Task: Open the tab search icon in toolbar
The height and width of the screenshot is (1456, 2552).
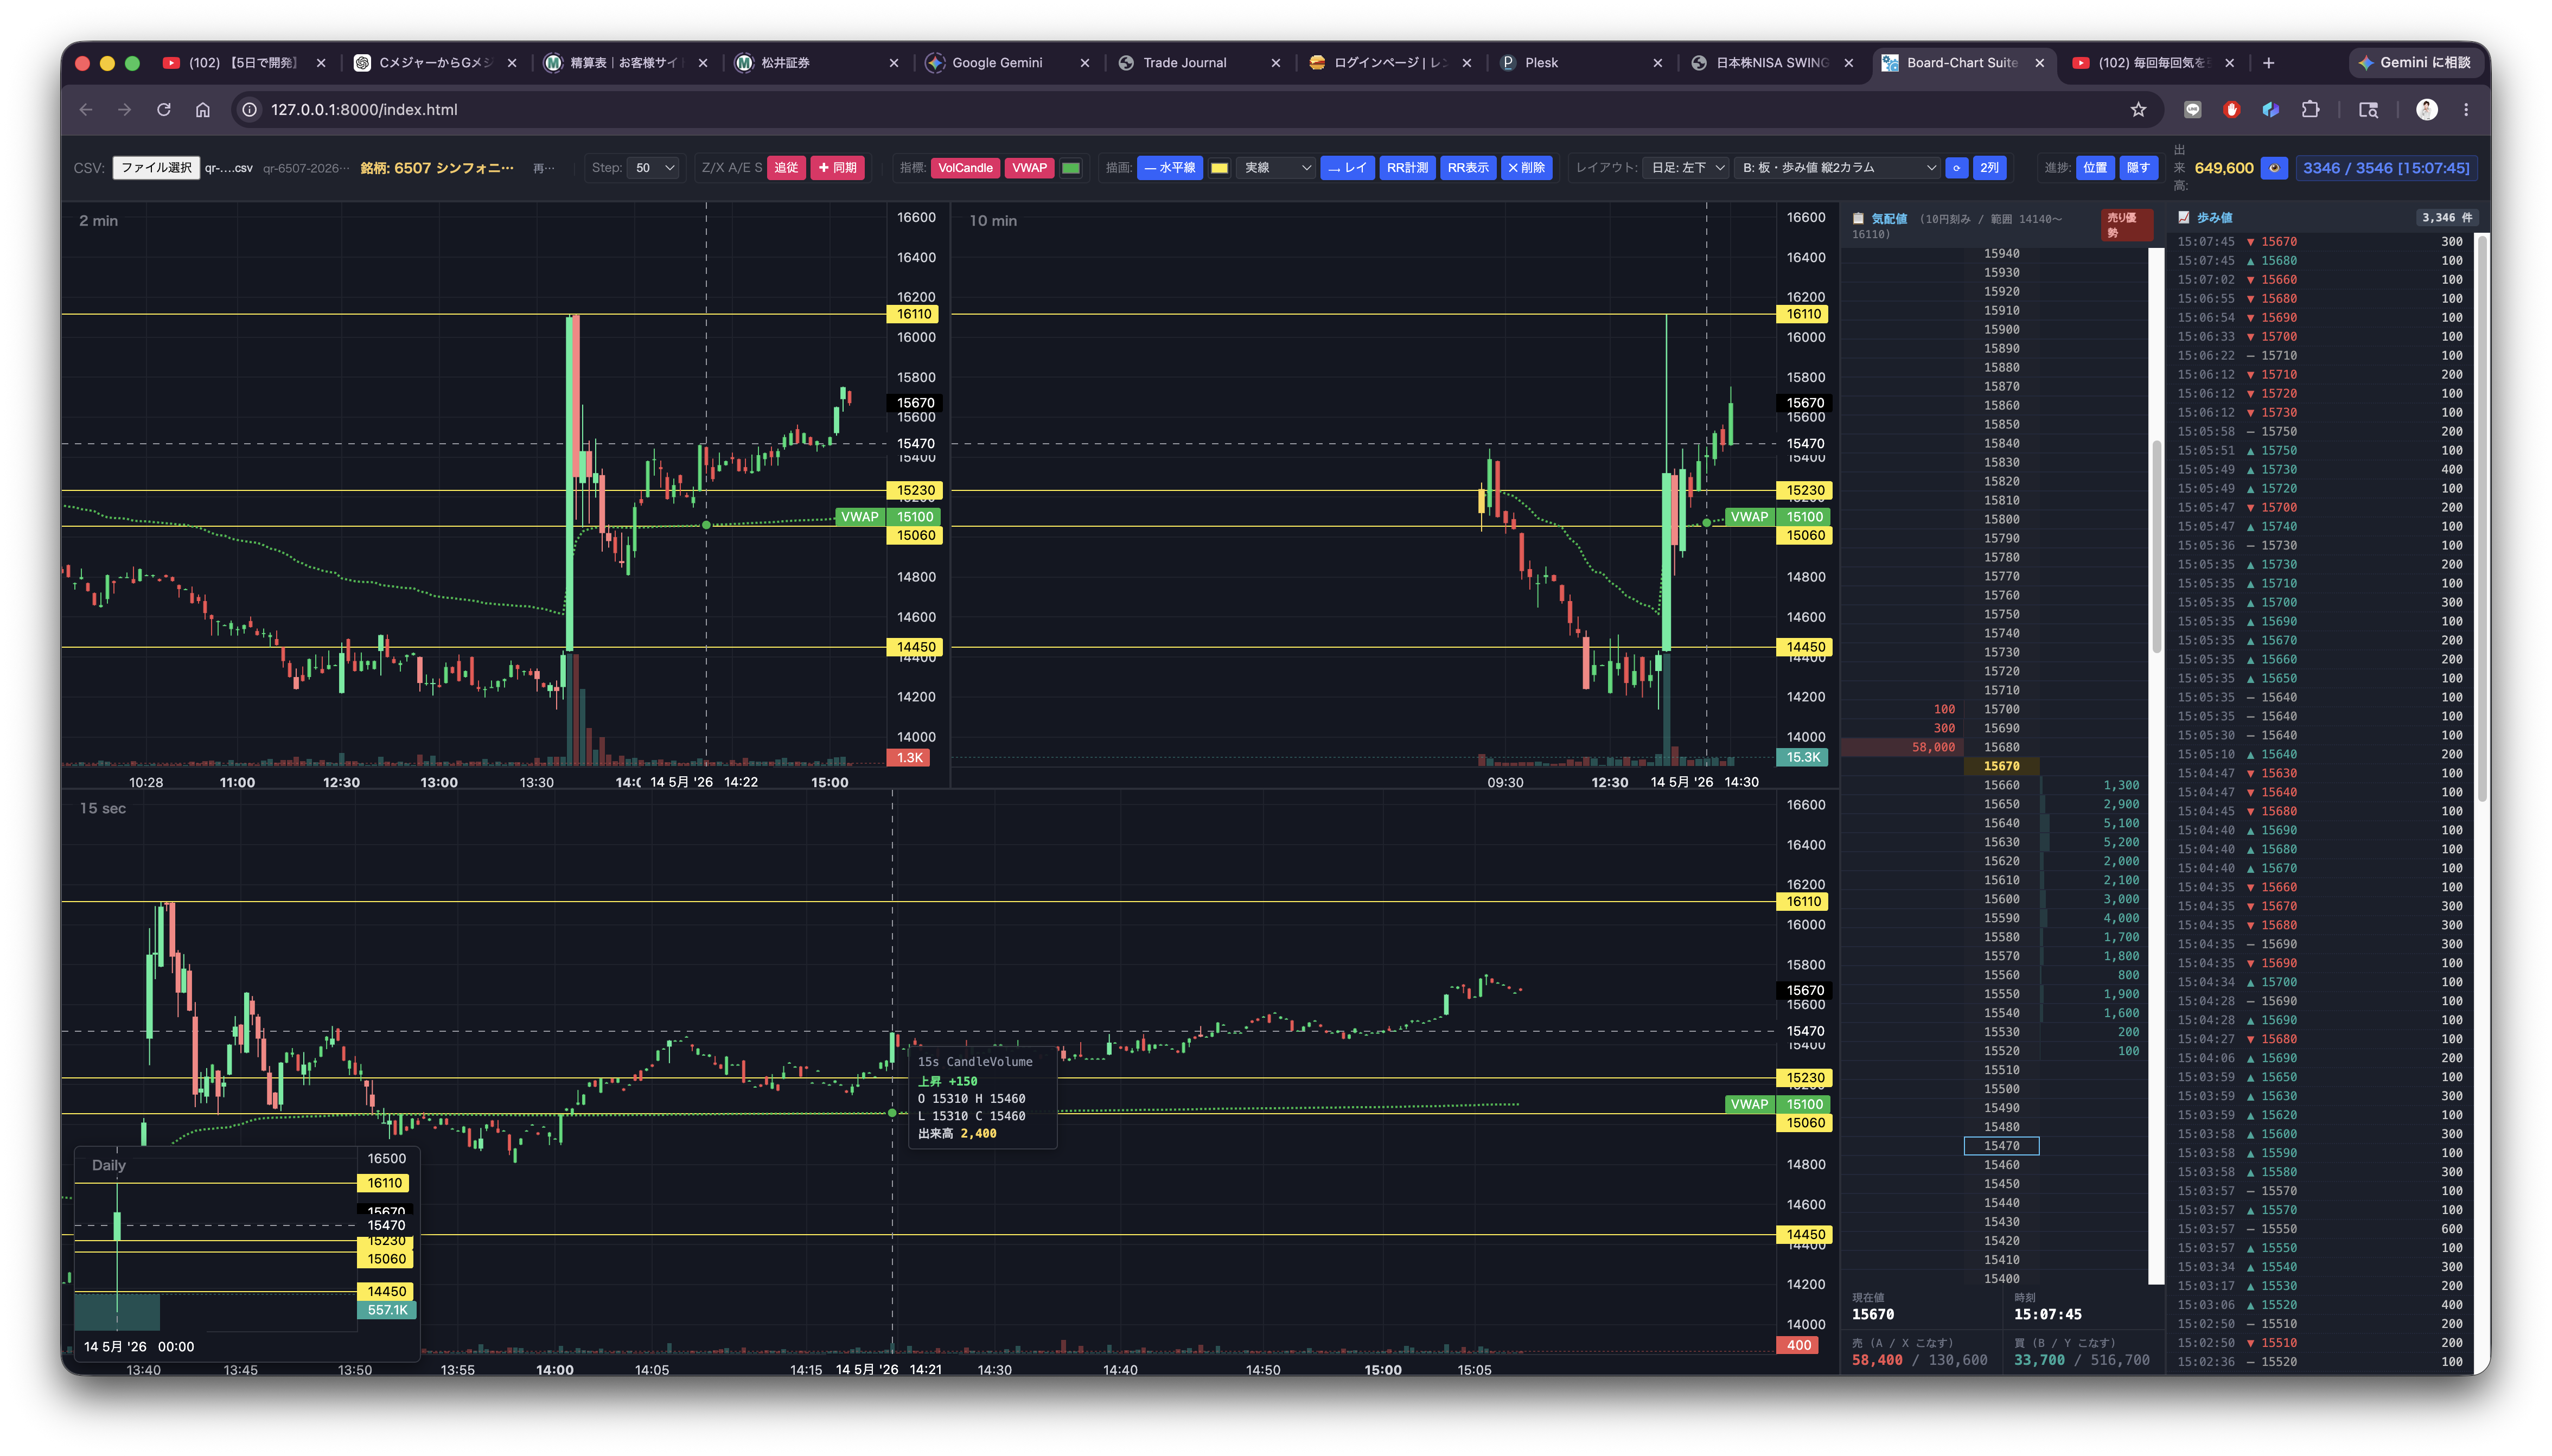Action: (2368, 110)
